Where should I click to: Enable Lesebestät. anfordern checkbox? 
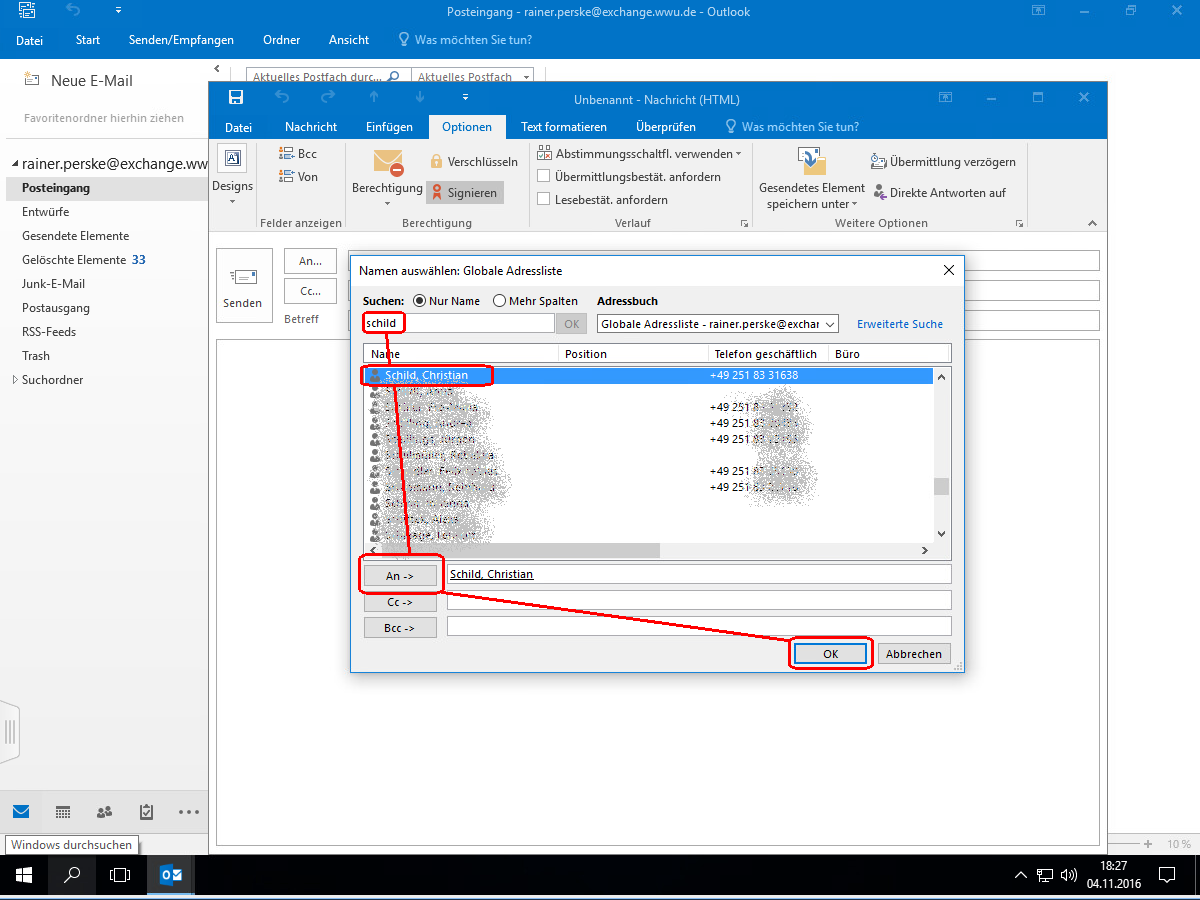click(x=544, y=199)
